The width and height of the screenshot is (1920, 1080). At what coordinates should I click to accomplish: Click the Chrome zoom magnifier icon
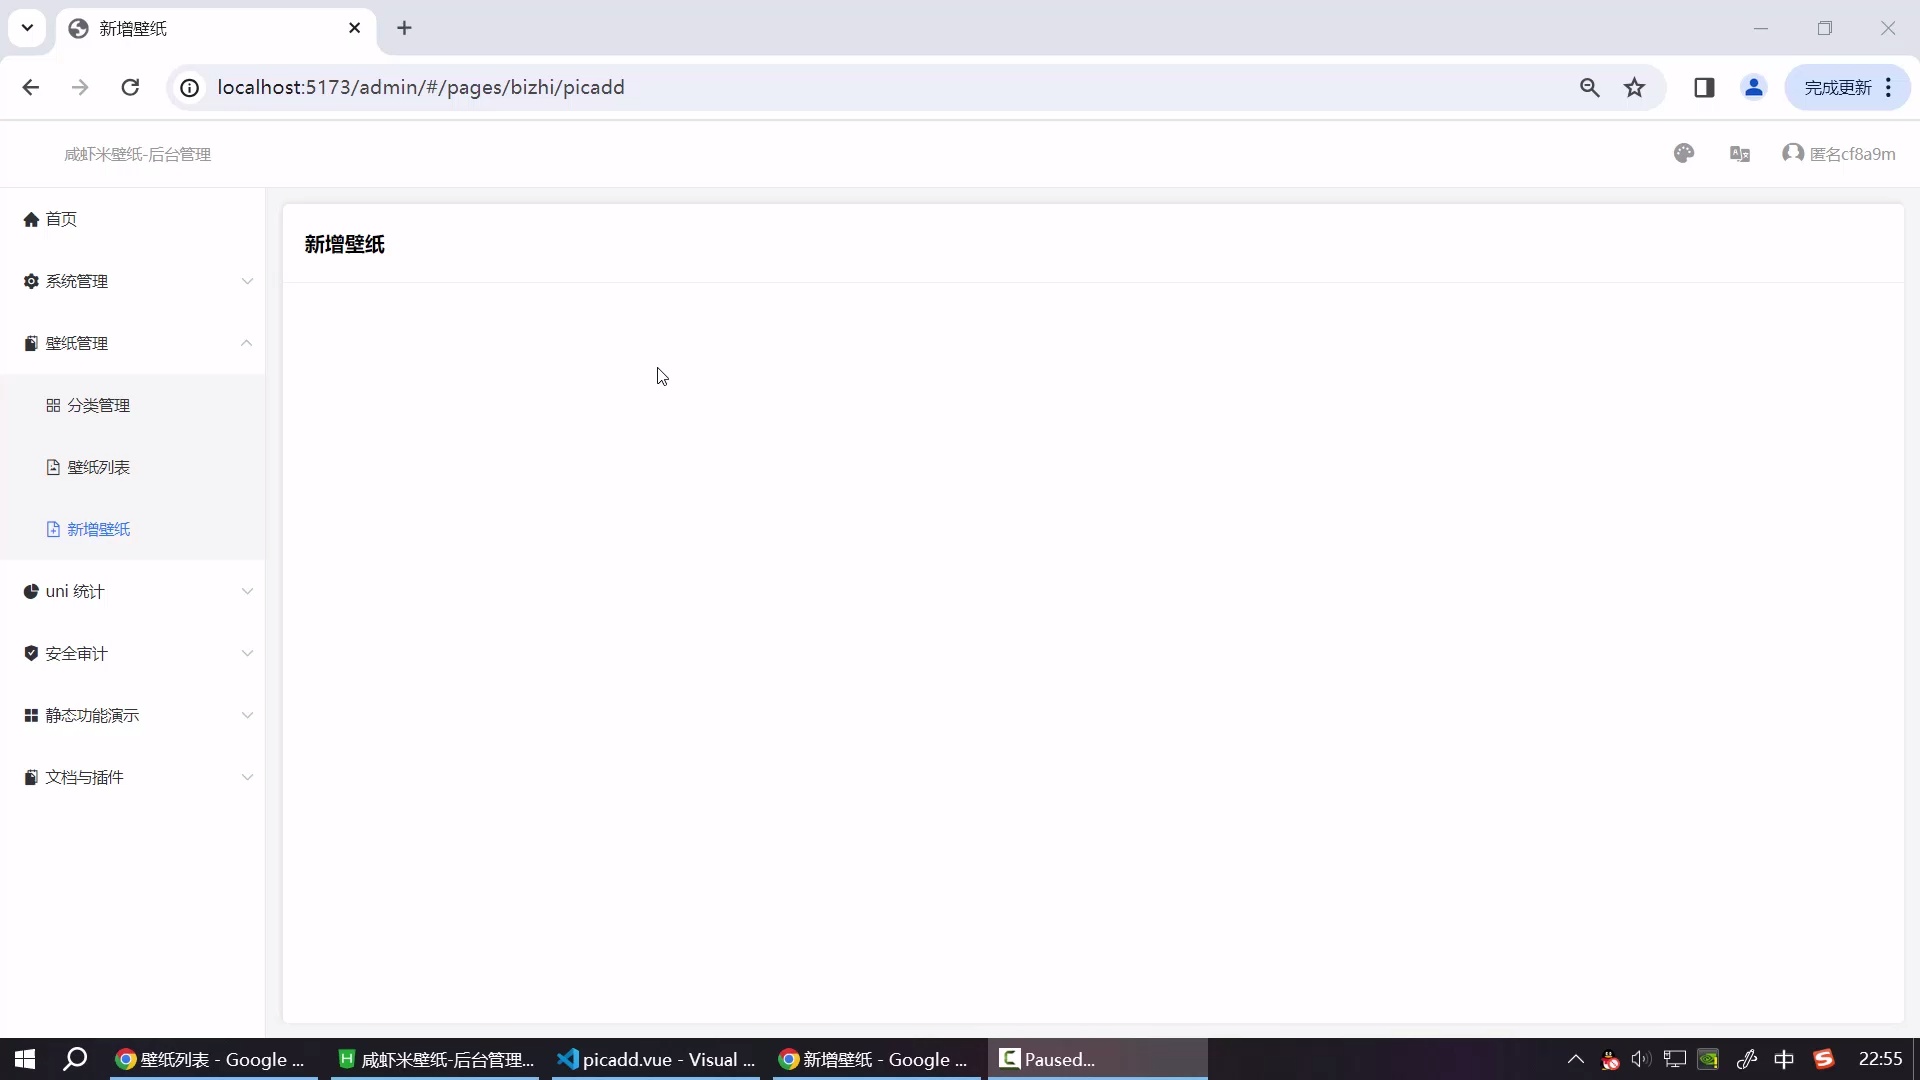[x=1589, y=87]
